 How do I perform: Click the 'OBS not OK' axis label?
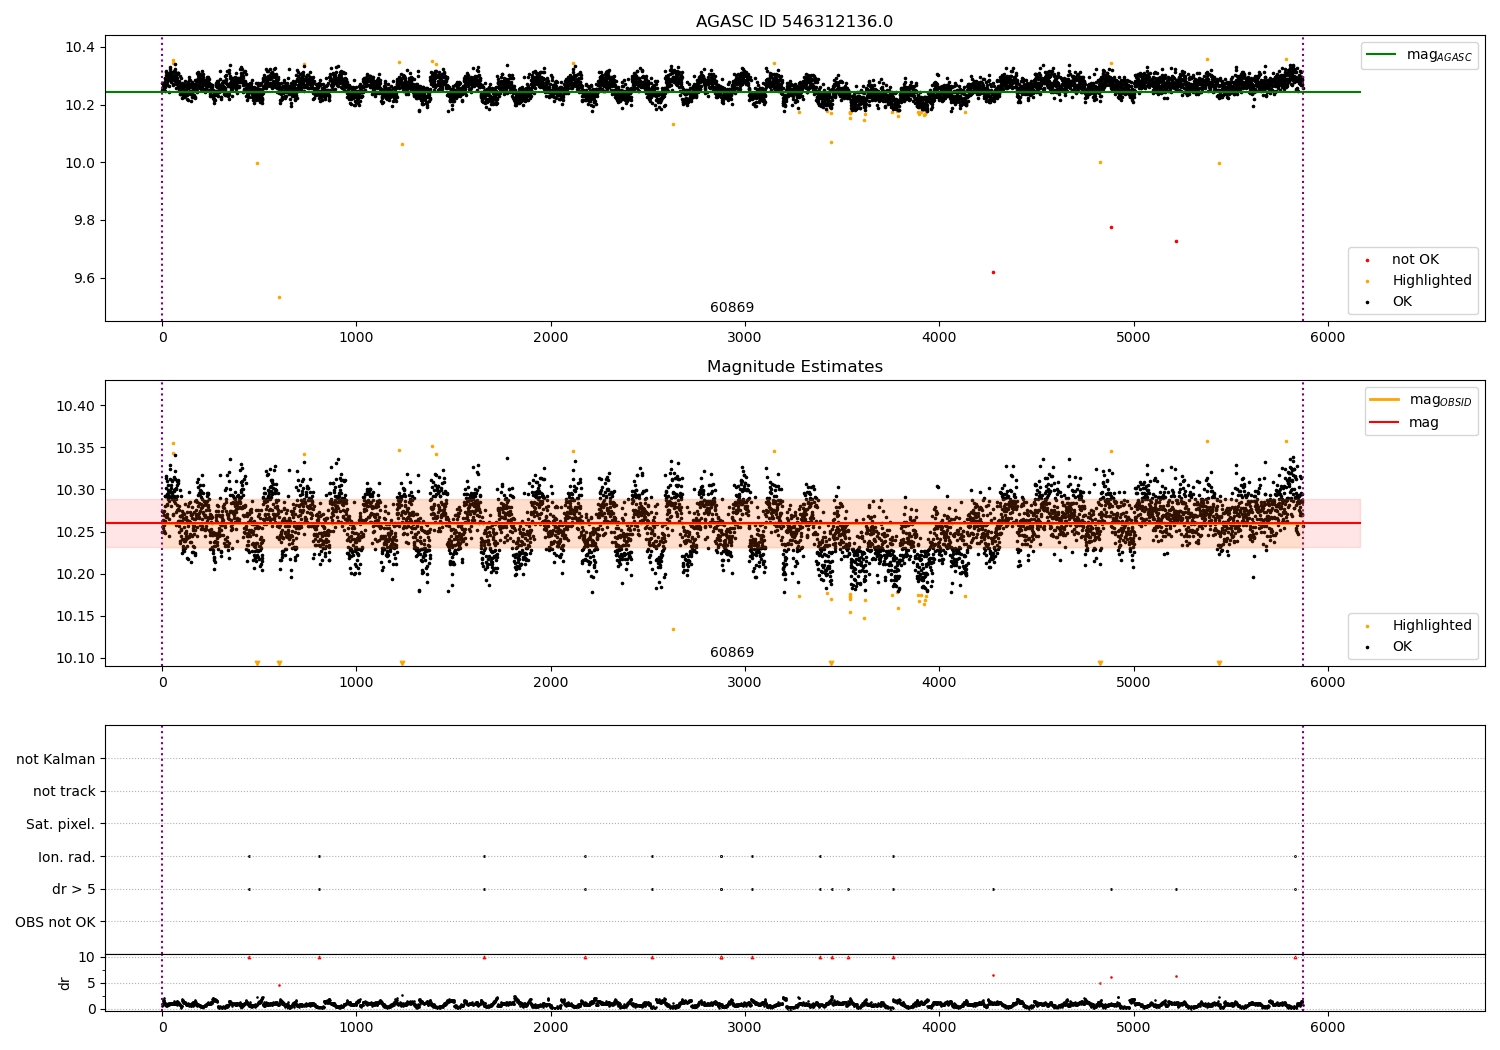[x=55, y=922]
